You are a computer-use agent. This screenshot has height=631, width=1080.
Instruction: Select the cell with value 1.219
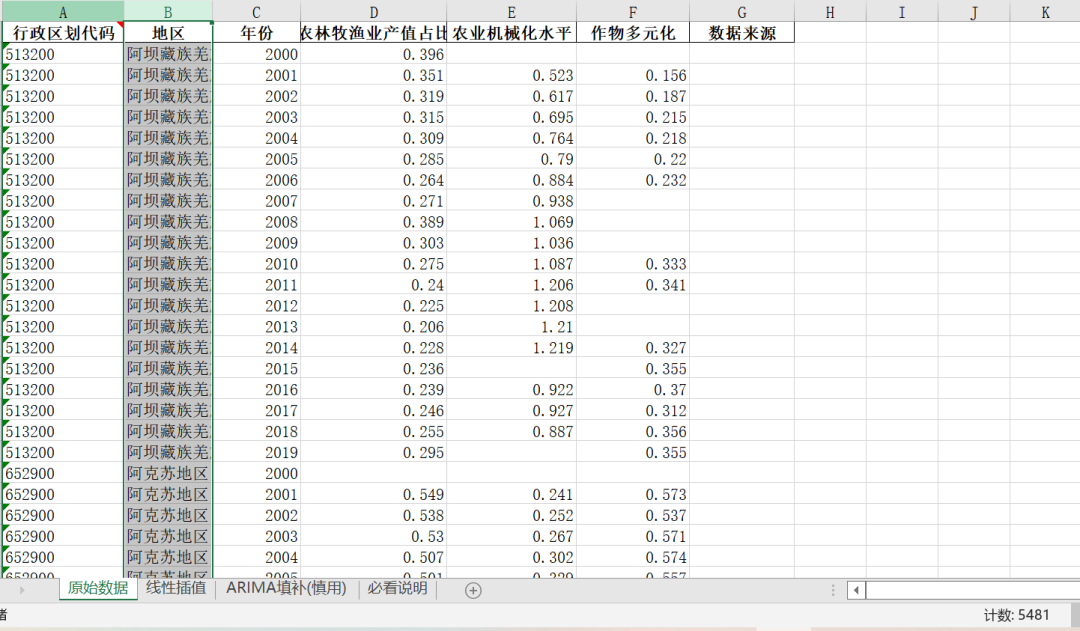(512, 347)
